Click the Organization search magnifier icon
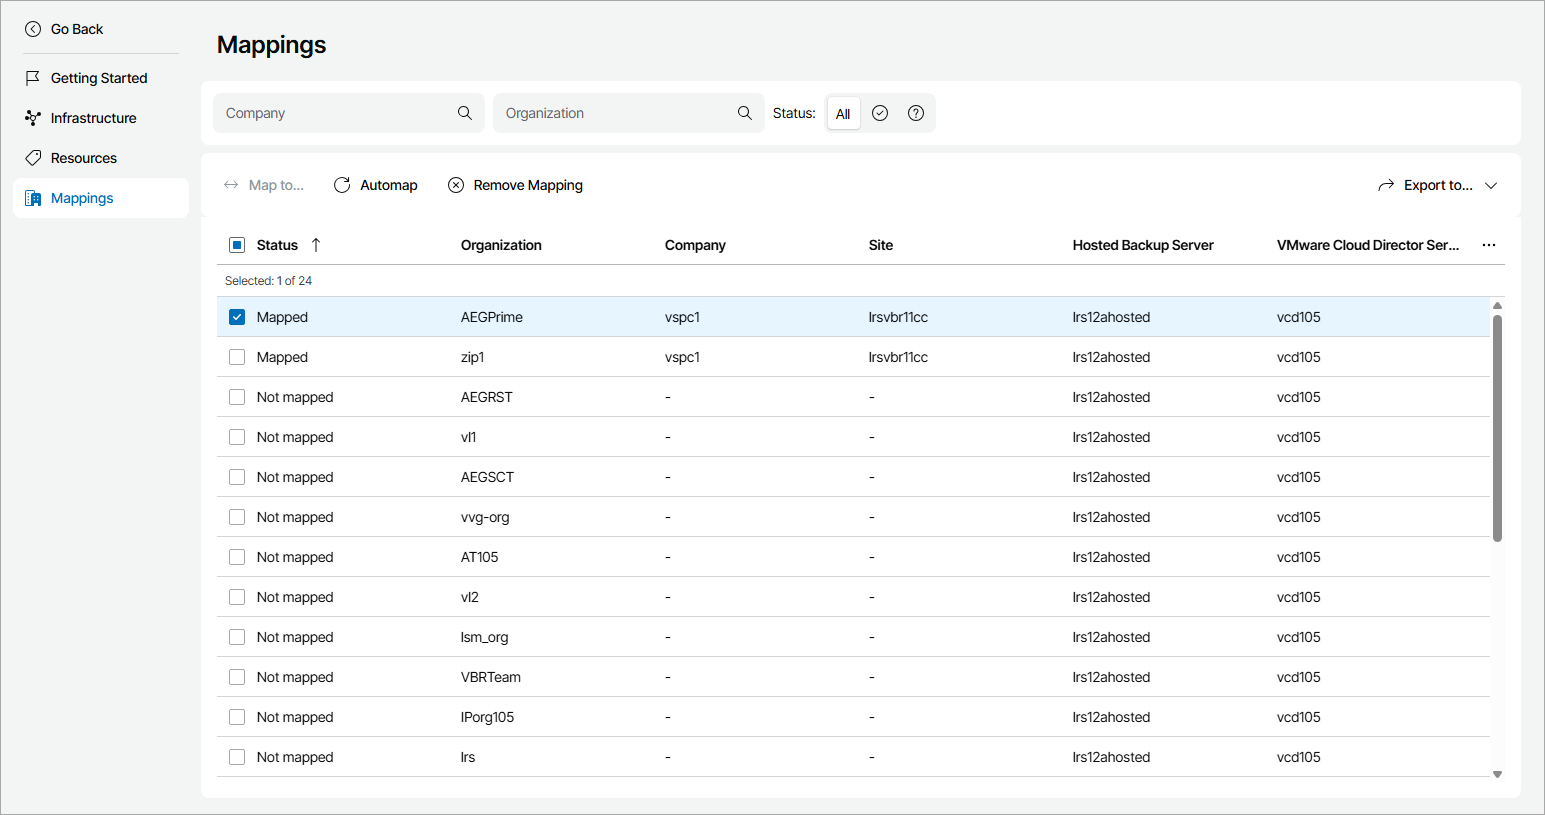The image size is (1545, 815). click(x=745, y=113)
